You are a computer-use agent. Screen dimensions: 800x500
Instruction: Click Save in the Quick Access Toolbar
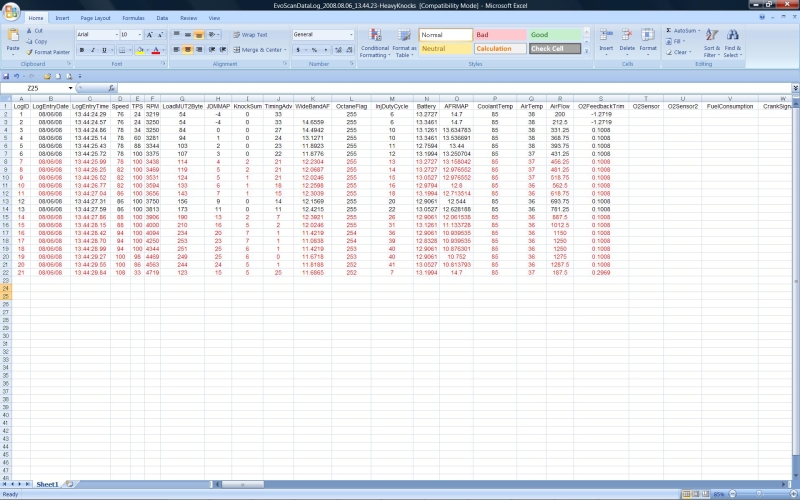pyautogui.click(x=6, y=76)
